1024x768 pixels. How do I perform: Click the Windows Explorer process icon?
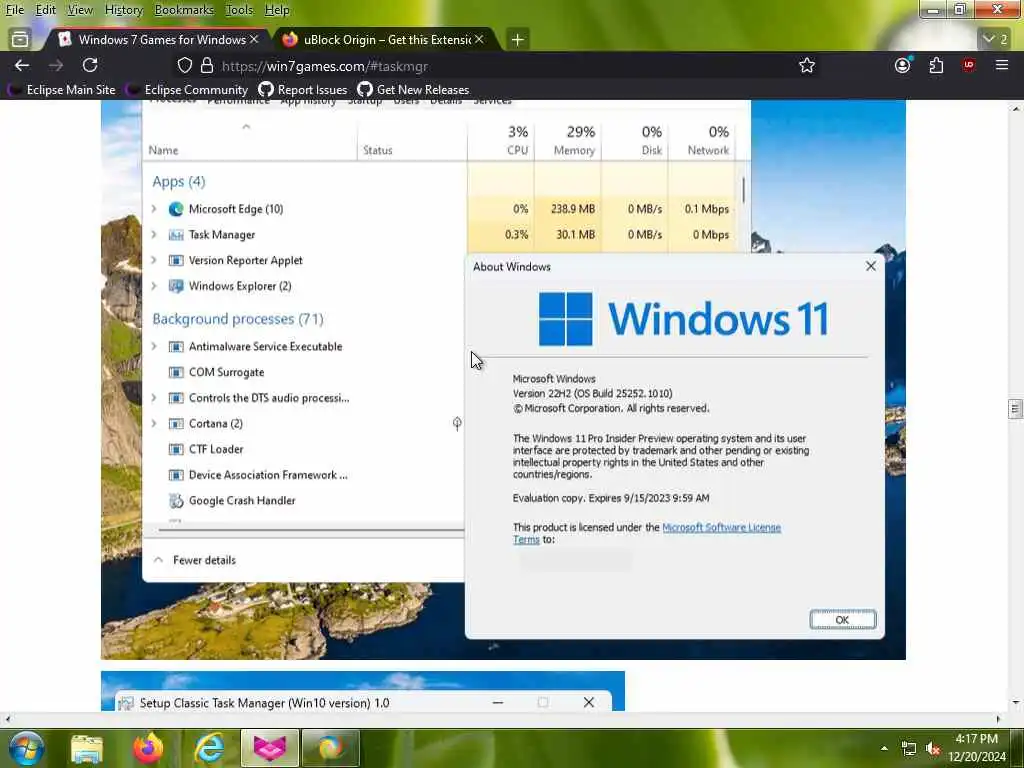pyautogui.click(x=176, y=285)
